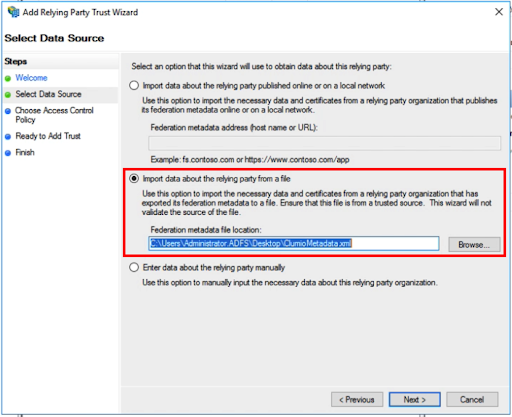Screen dimensions: 512x417
Task: Click the Federation metadata file location field
Action: 294,244
